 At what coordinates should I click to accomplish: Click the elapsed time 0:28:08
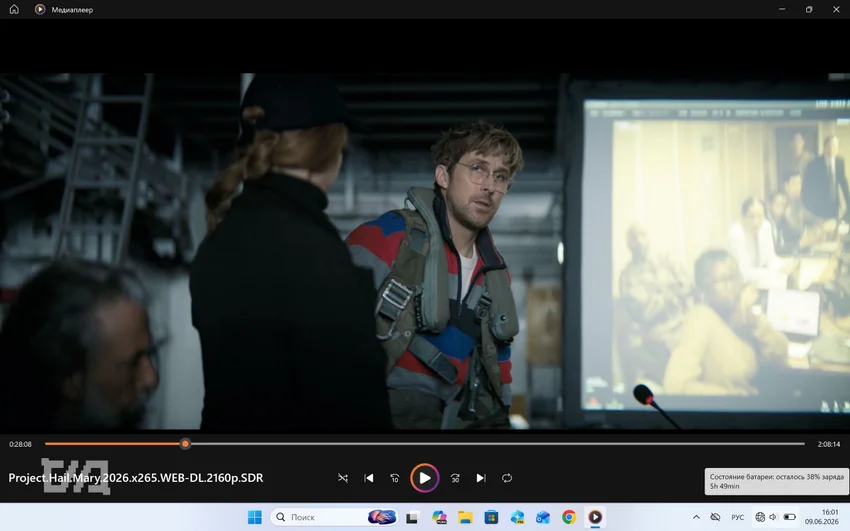coord(20,444)
